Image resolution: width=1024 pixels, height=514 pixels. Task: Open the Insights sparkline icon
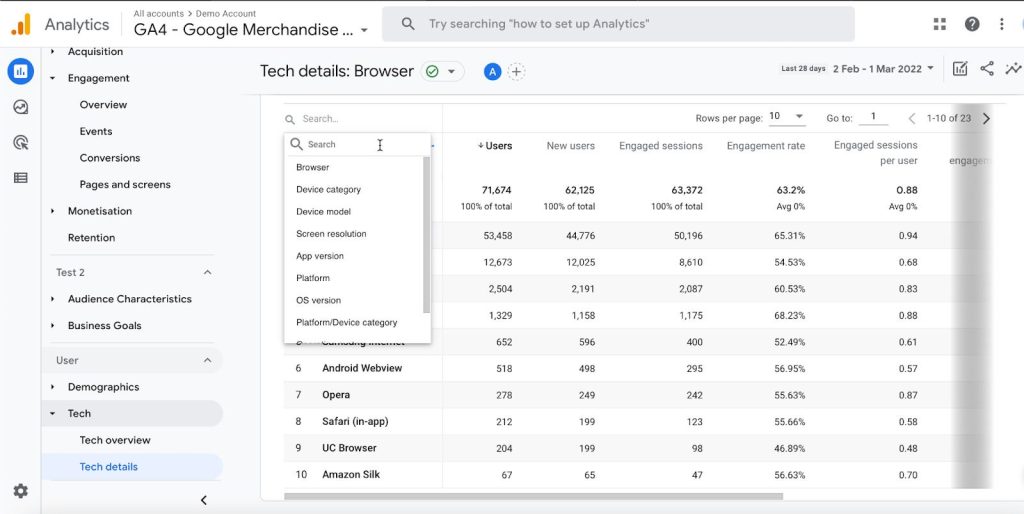click(1014, 69)
